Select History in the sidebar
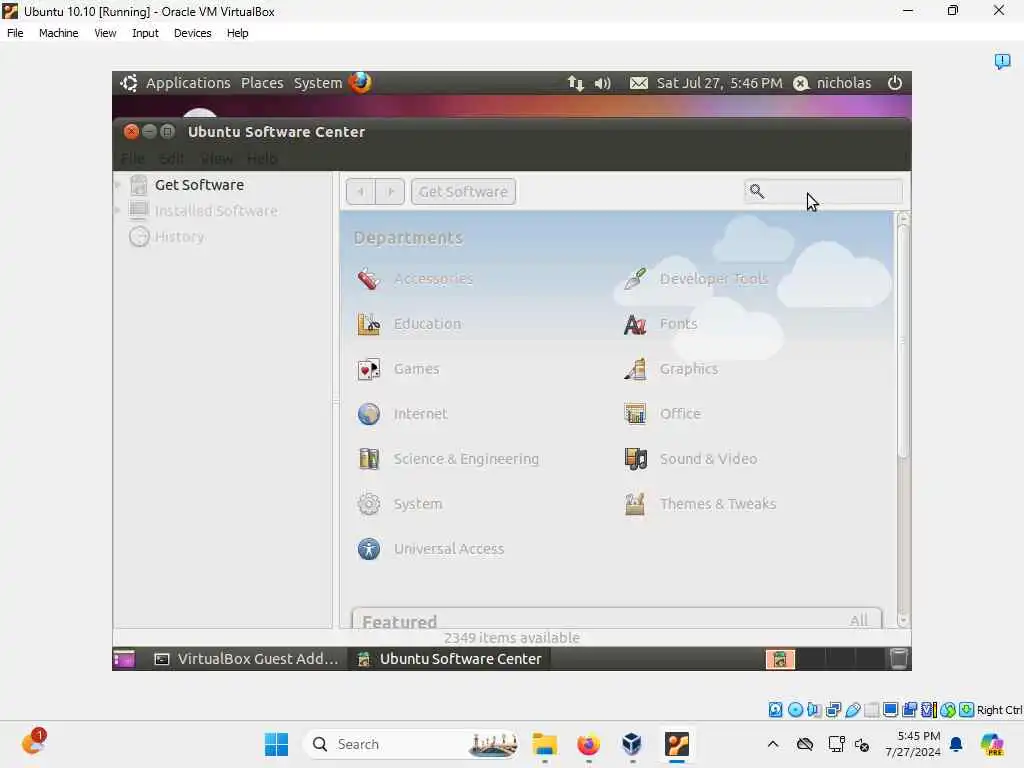Image resolution: width=1024 pixels, height=768 pixels. pos(180,236)
